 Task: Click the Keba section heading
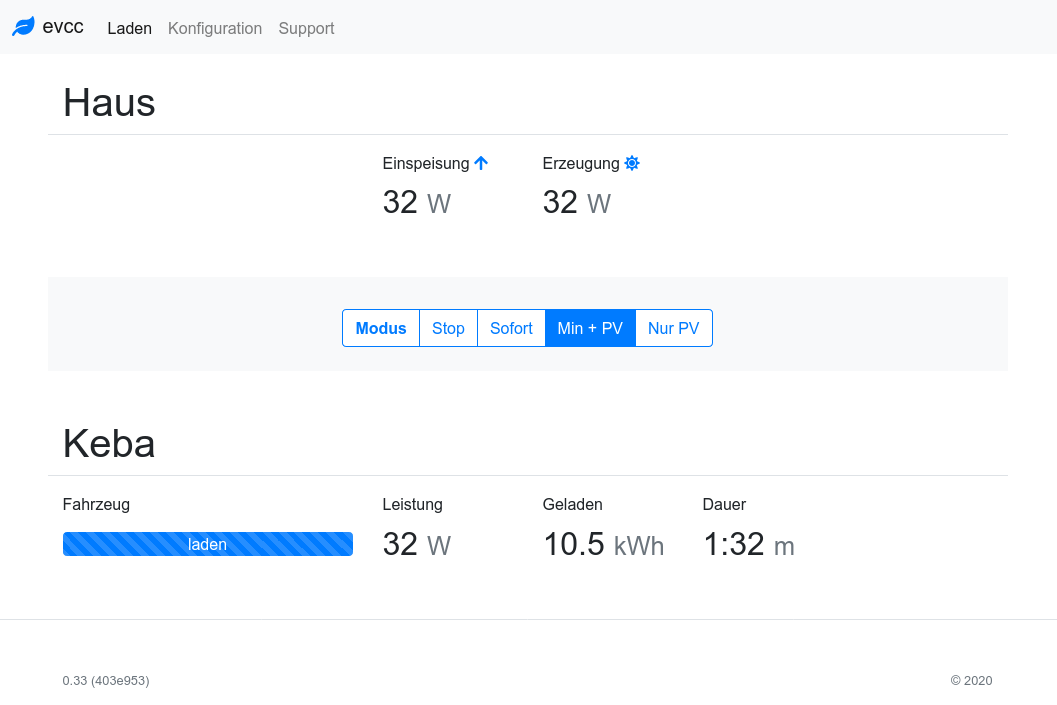pos(109,443)
